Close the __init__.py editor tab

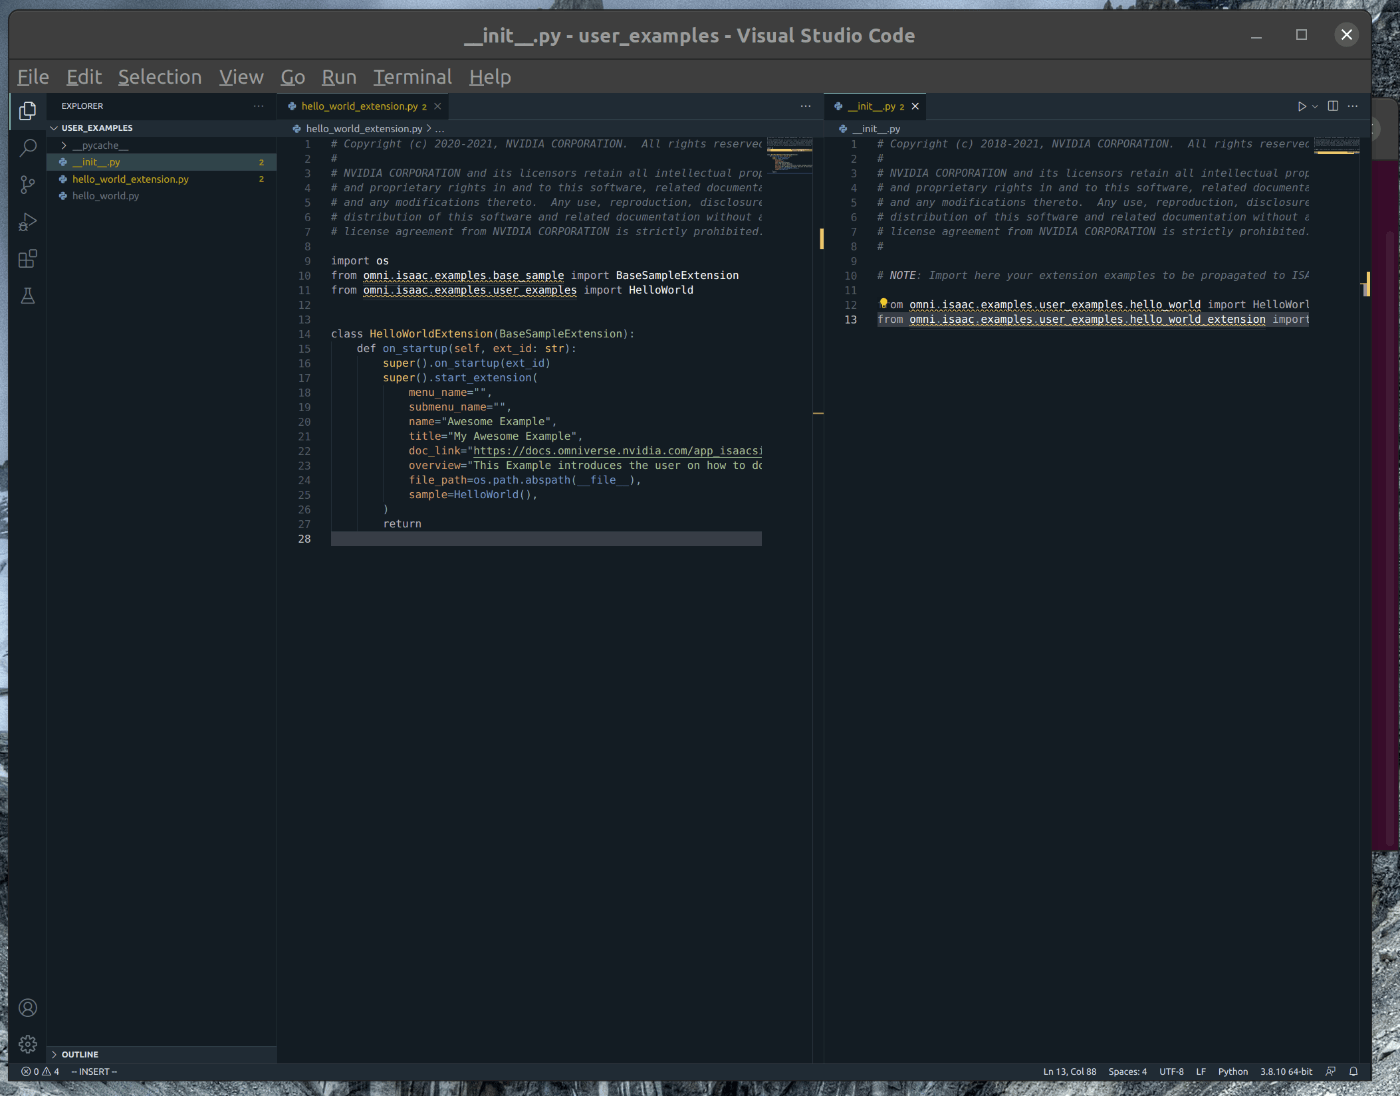pos(915,106)
